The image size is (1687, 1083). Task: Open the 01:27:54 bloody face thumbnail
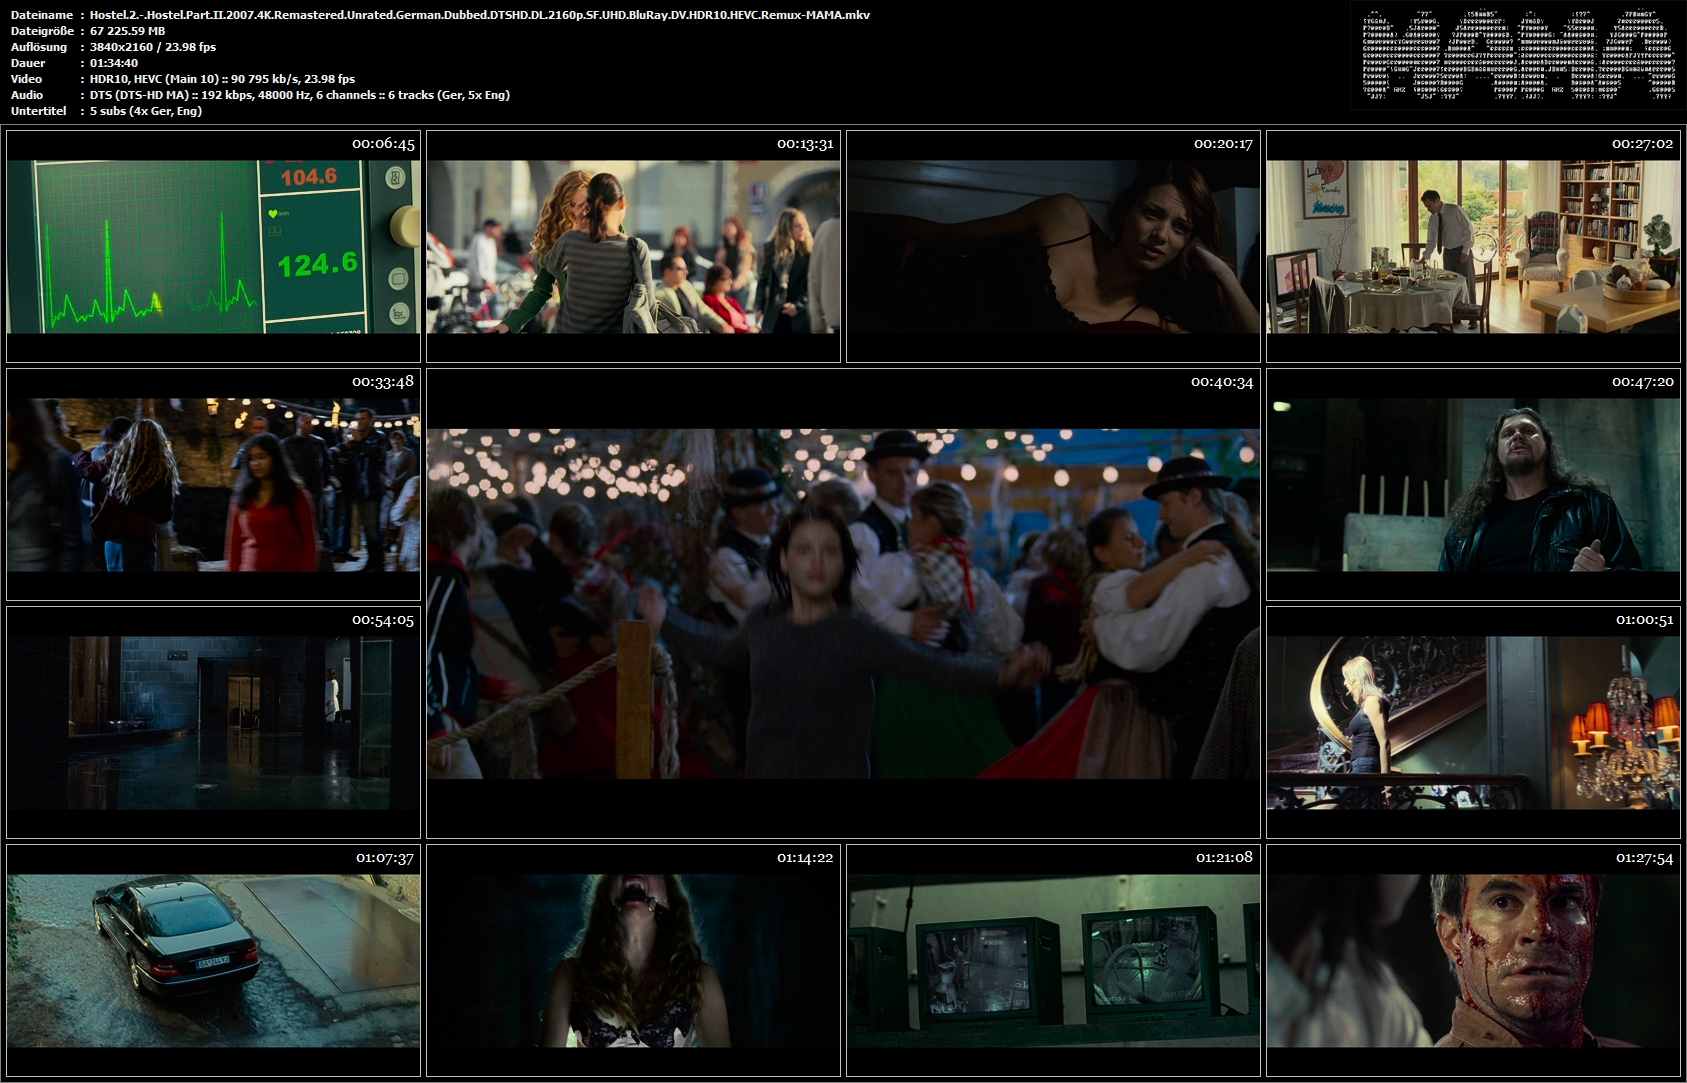[1473, 960]
